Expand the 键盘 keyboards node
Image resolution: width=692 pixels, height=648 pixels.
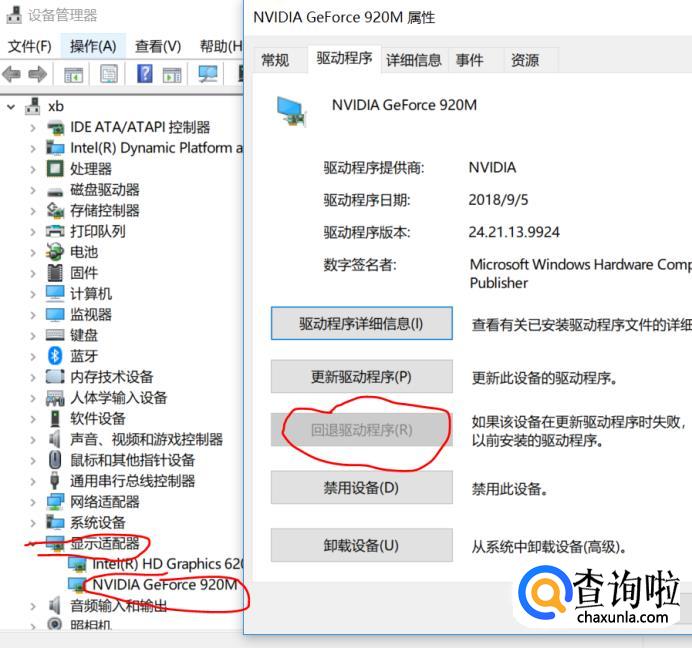33,335
